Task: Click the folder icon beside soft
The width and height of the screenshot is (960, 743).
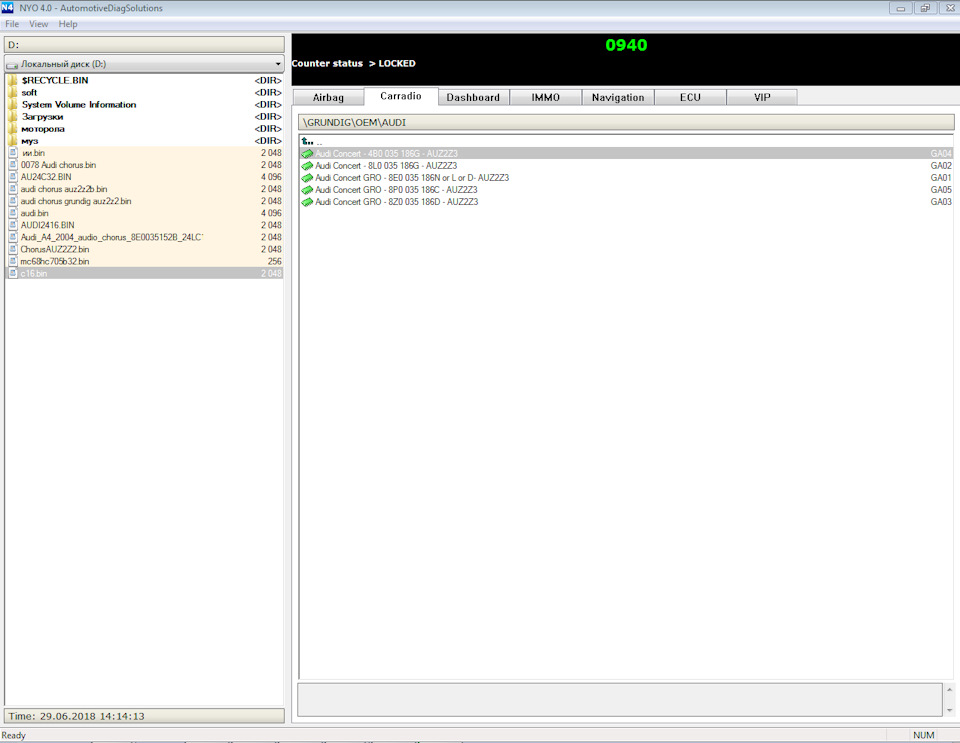Action: coord(13,92)
